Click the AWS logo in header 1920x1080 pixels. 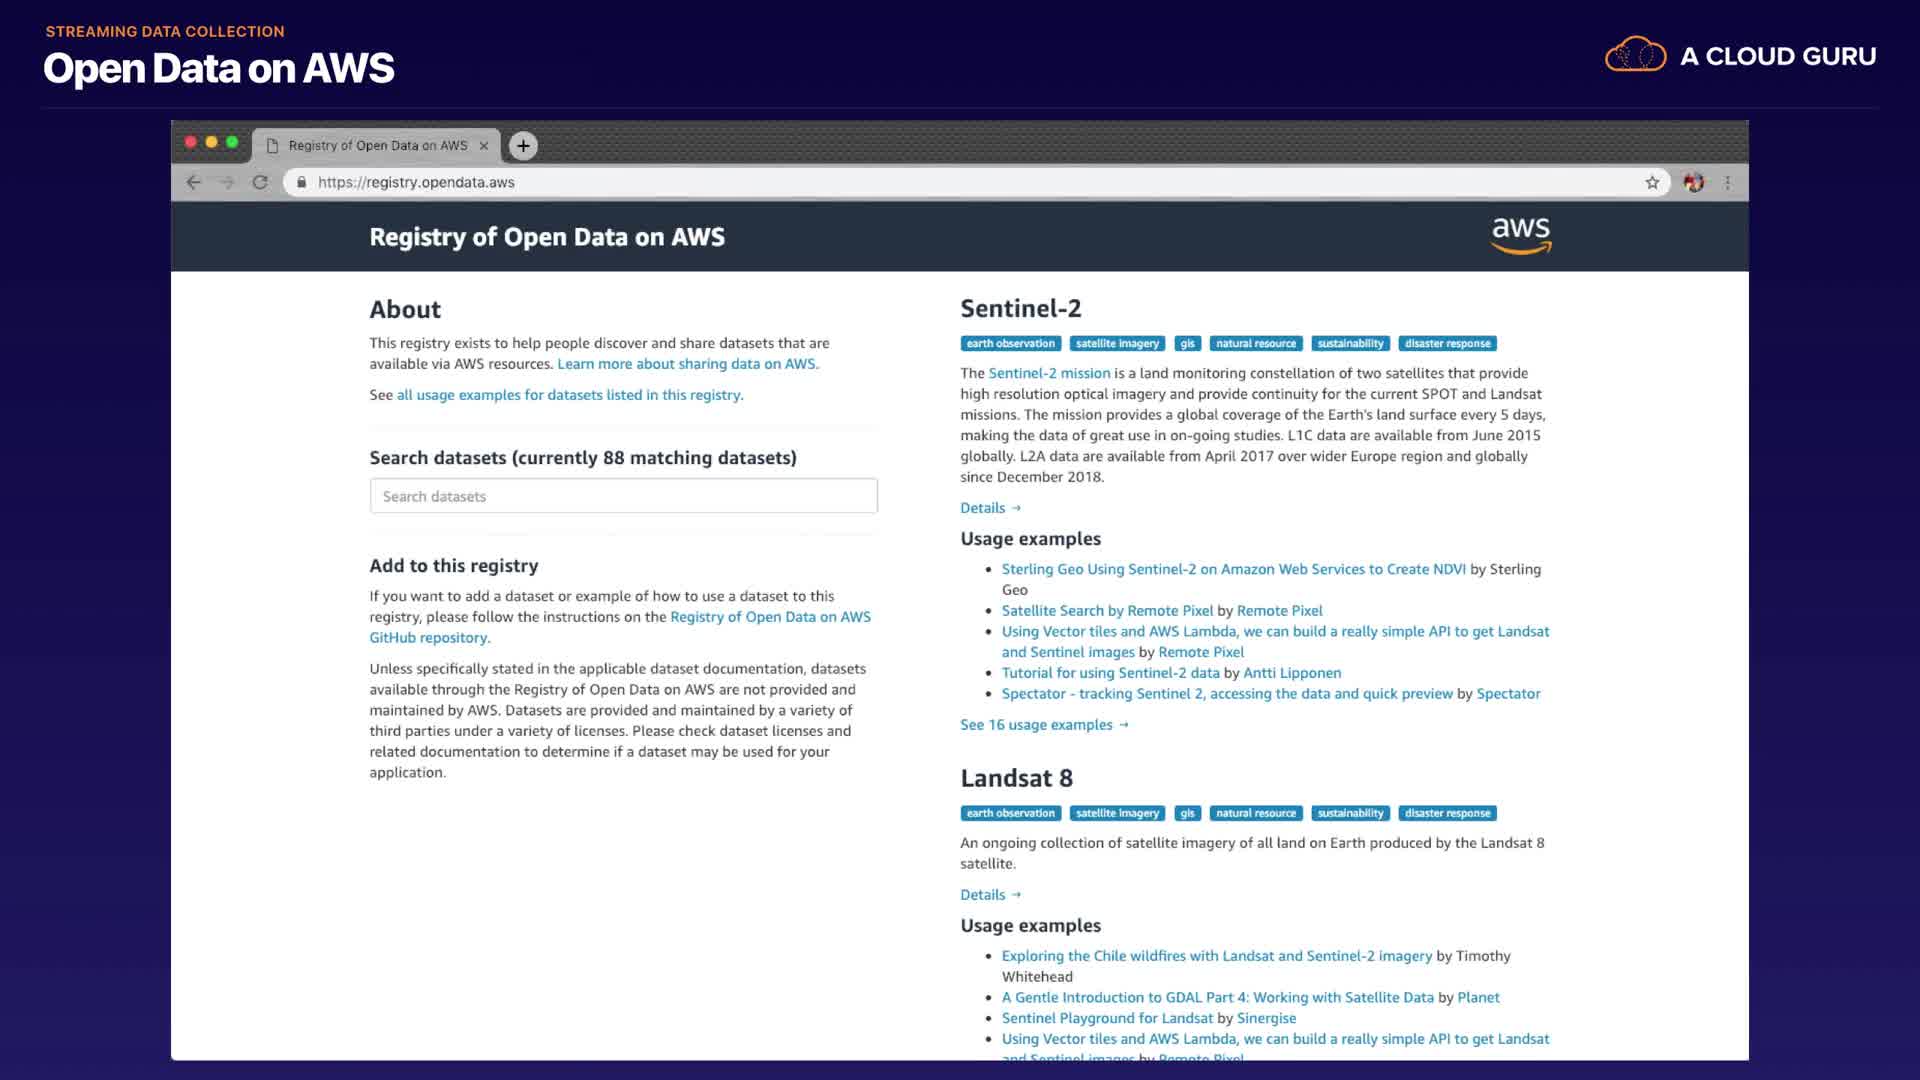point(1520,236)
